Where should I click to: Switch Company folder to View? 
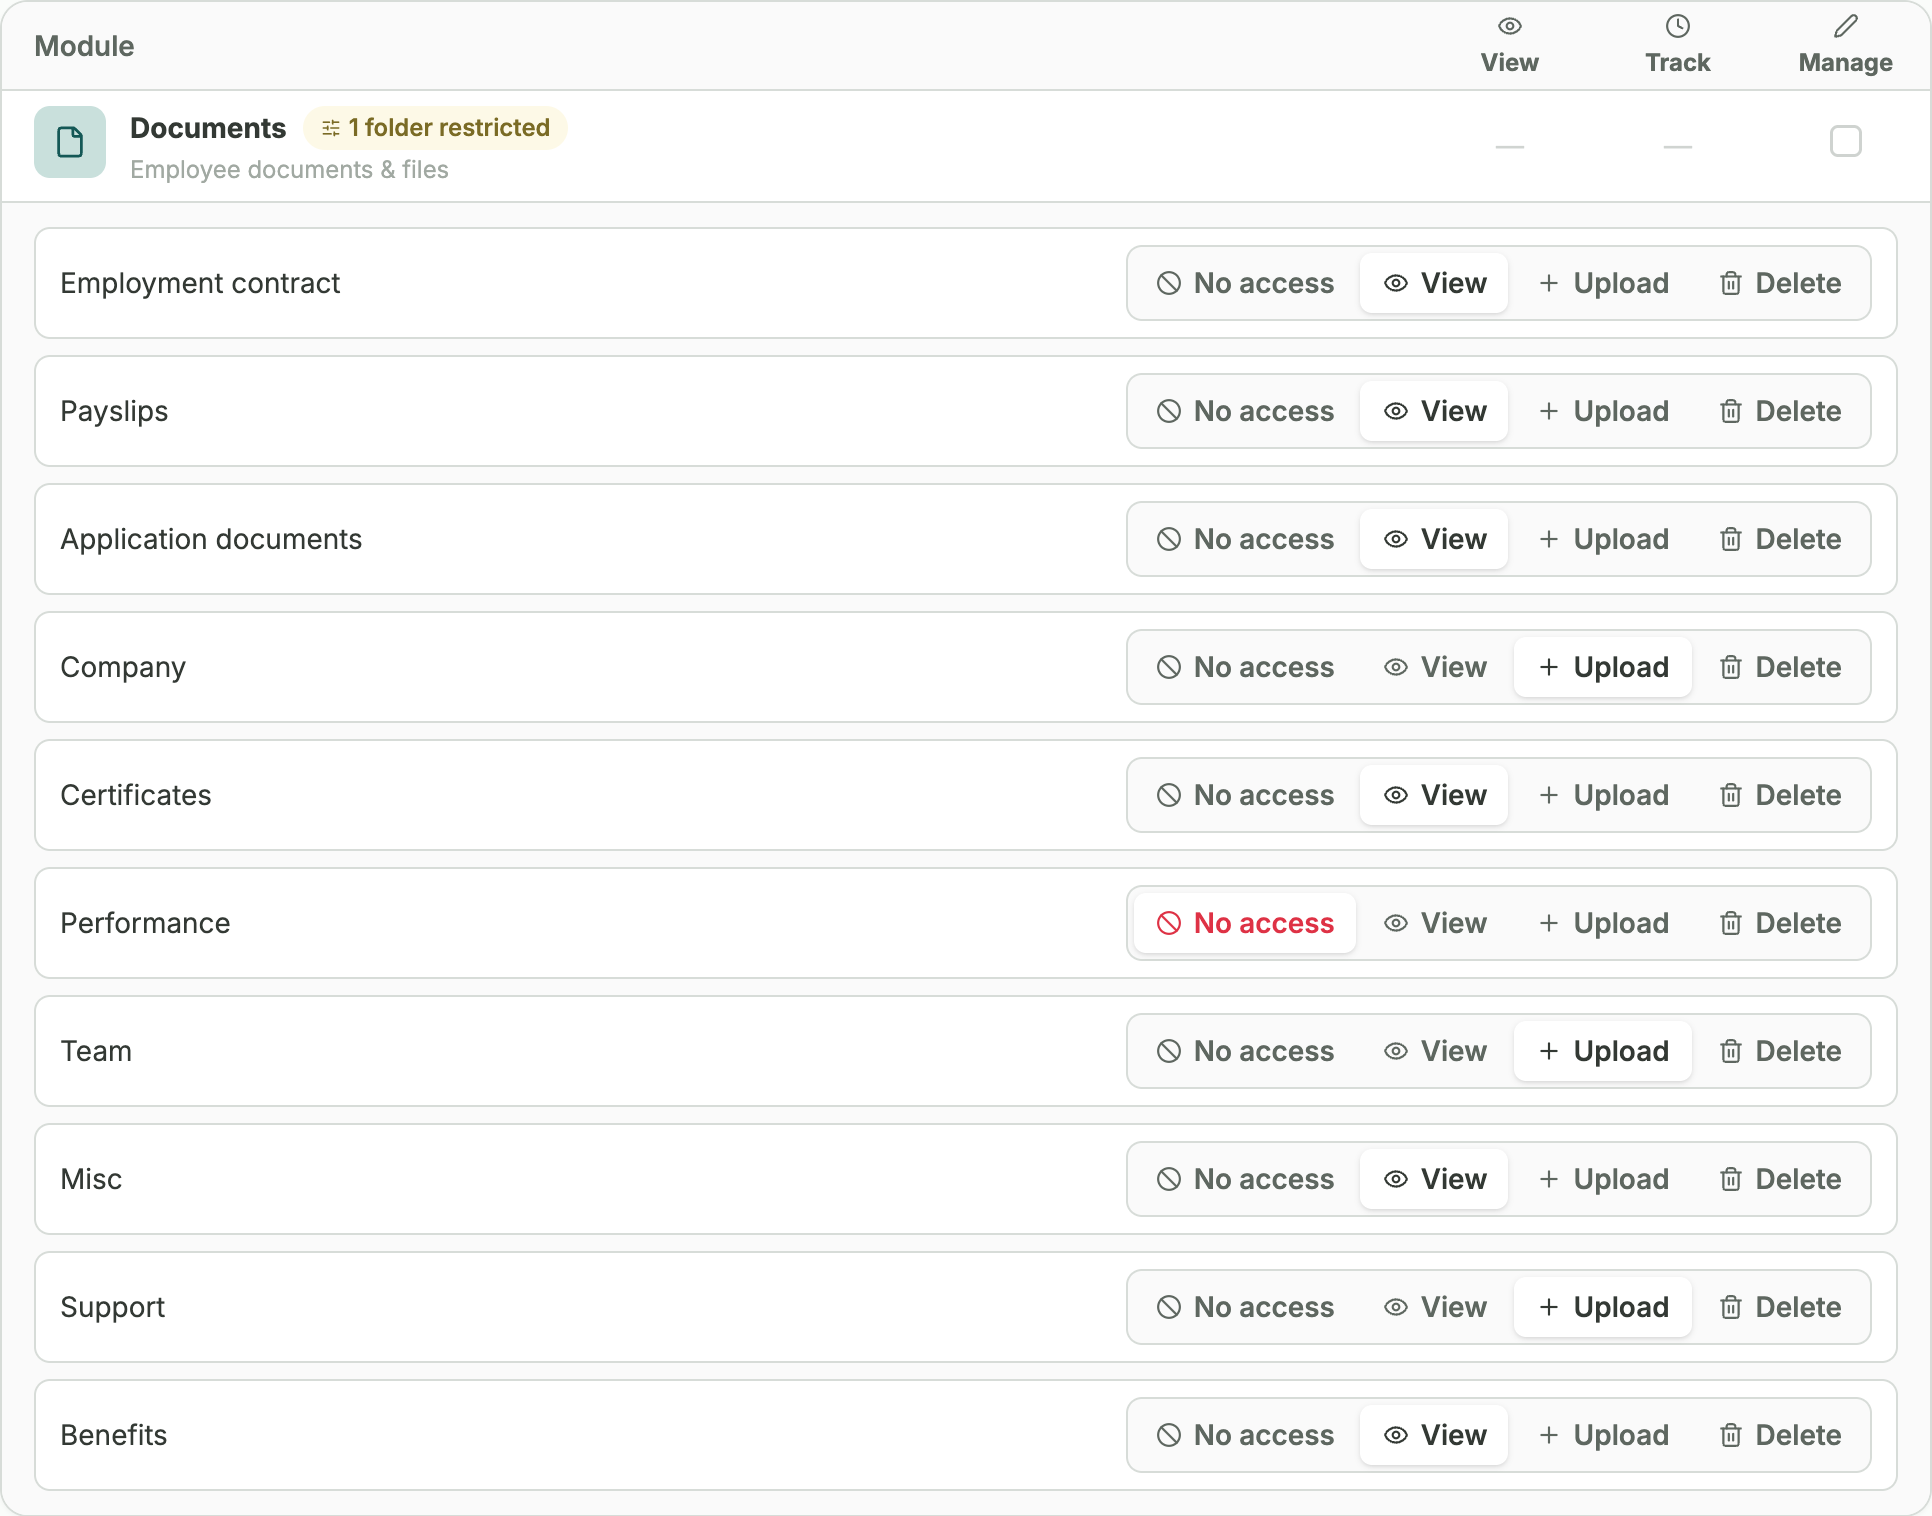(1434, 667)
